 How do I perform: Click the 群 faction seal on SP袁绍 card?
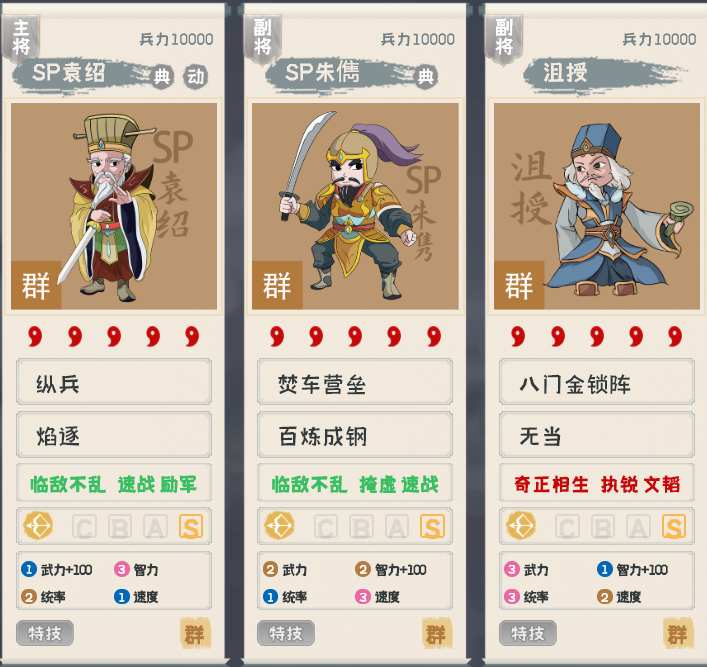pos(195,634)
